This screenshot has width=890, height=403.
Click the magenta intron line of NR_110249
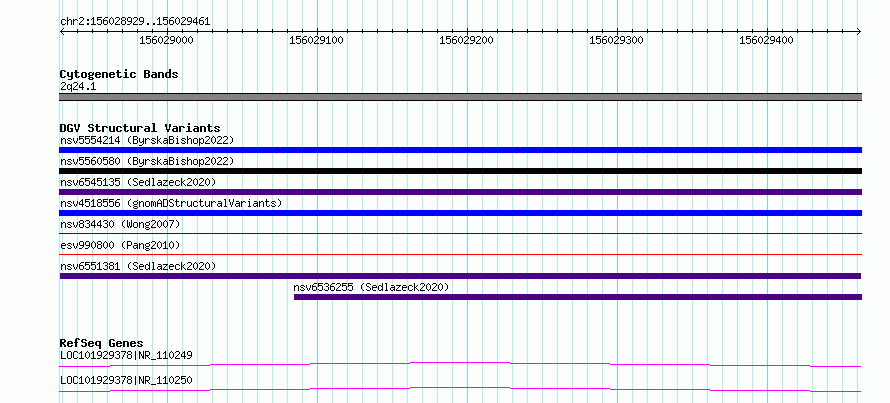tap(460, 364)
